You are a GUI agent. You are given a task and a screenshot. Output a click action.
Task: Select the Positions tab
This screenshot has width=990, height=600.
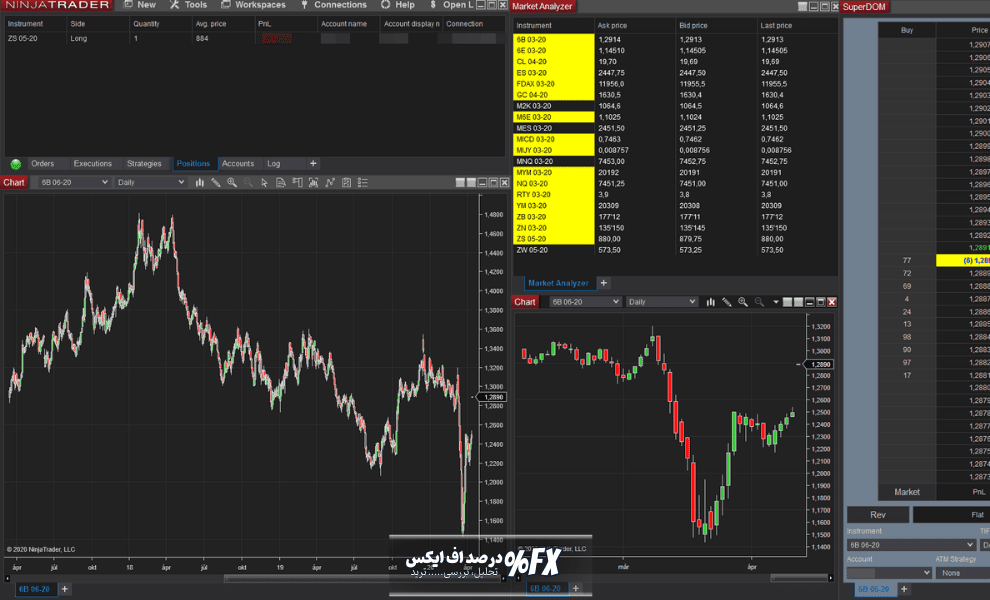pos(193,164)
